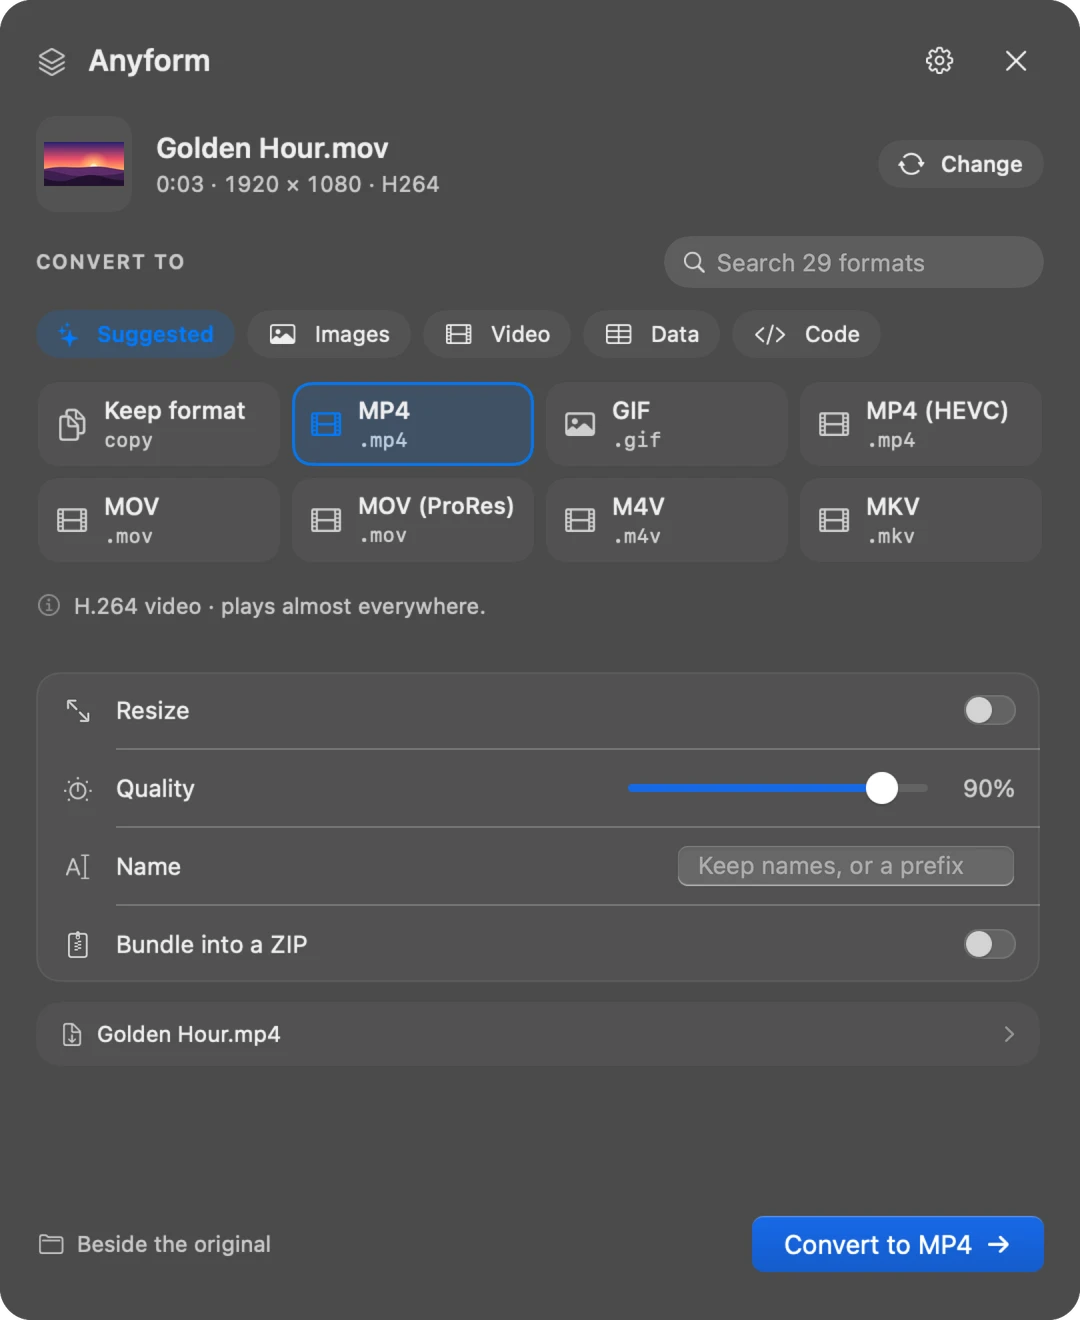This screenshot has height=1320, width=1080.
Task: Click the Name prefix text field
Action: tap(846, 866)
